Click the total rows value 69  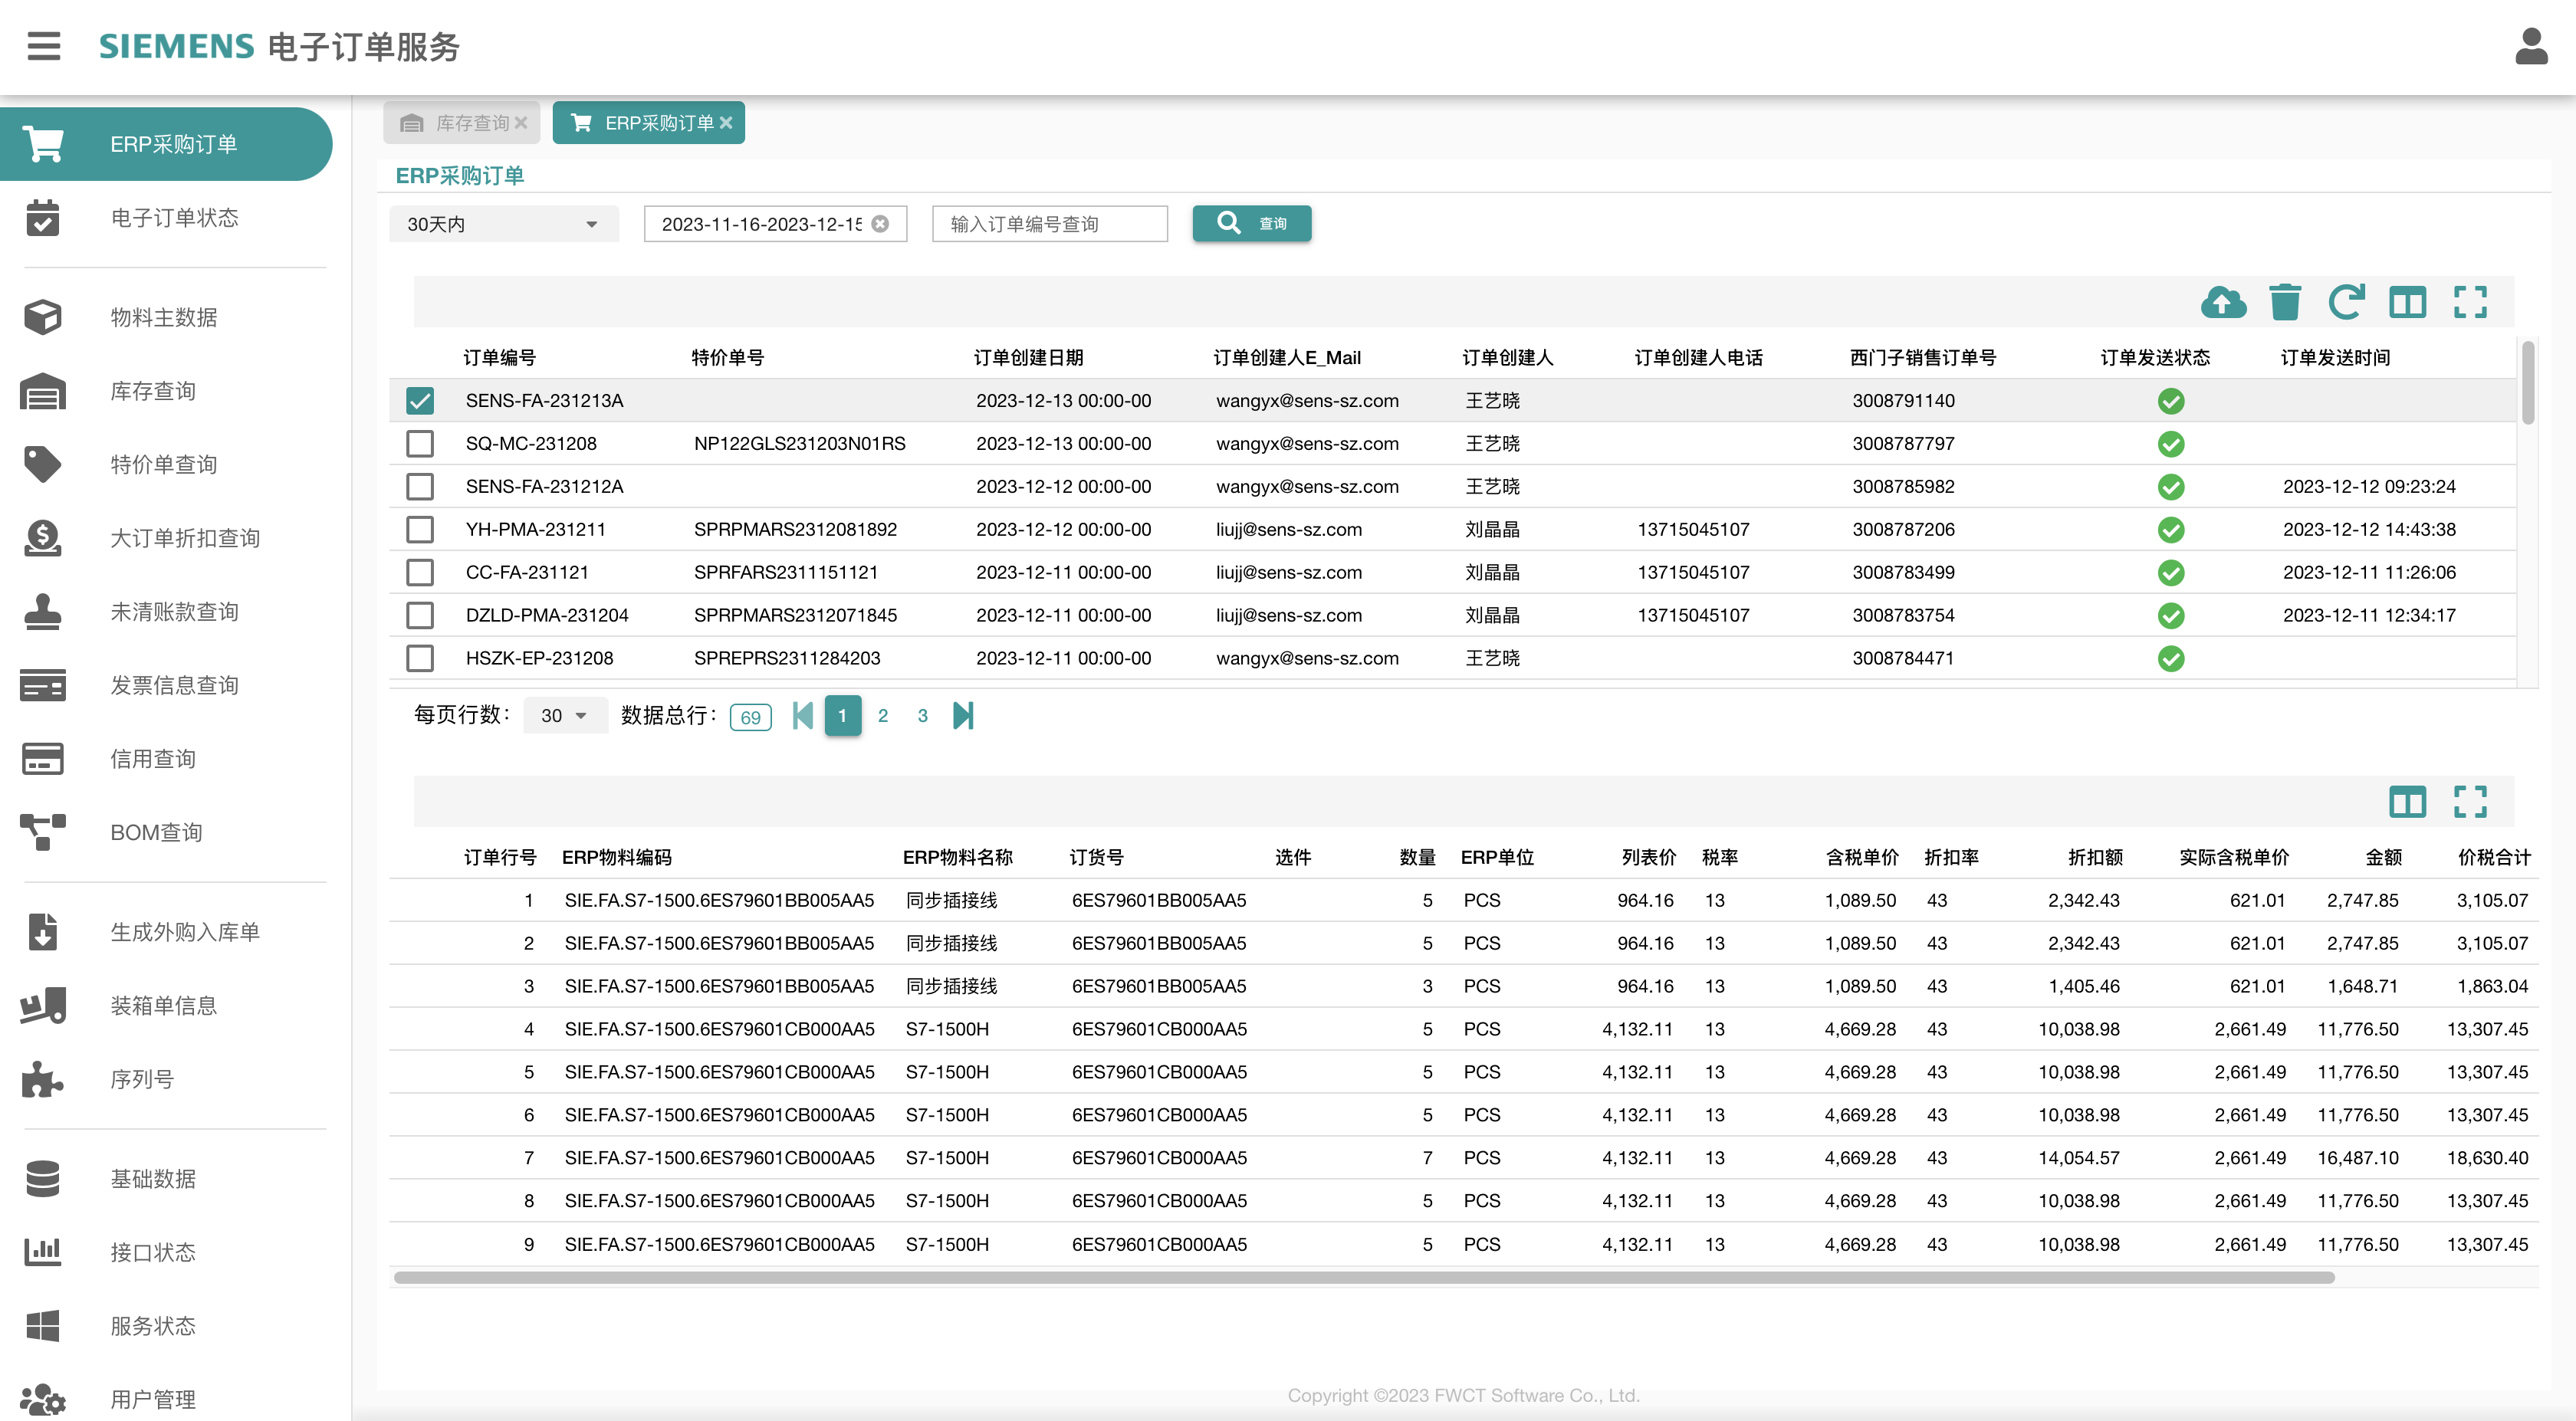point(751,717)
